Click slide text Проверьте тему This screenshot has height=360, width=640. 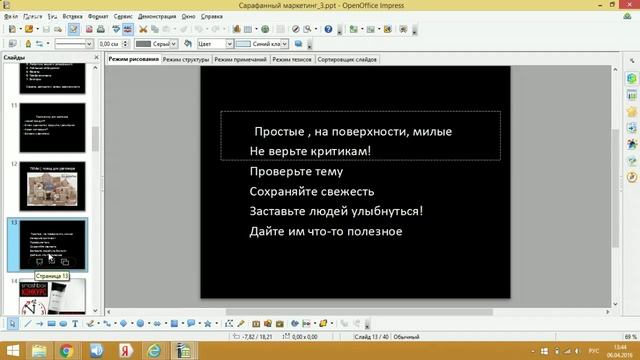pyautogui.click(x=296, y=171)
